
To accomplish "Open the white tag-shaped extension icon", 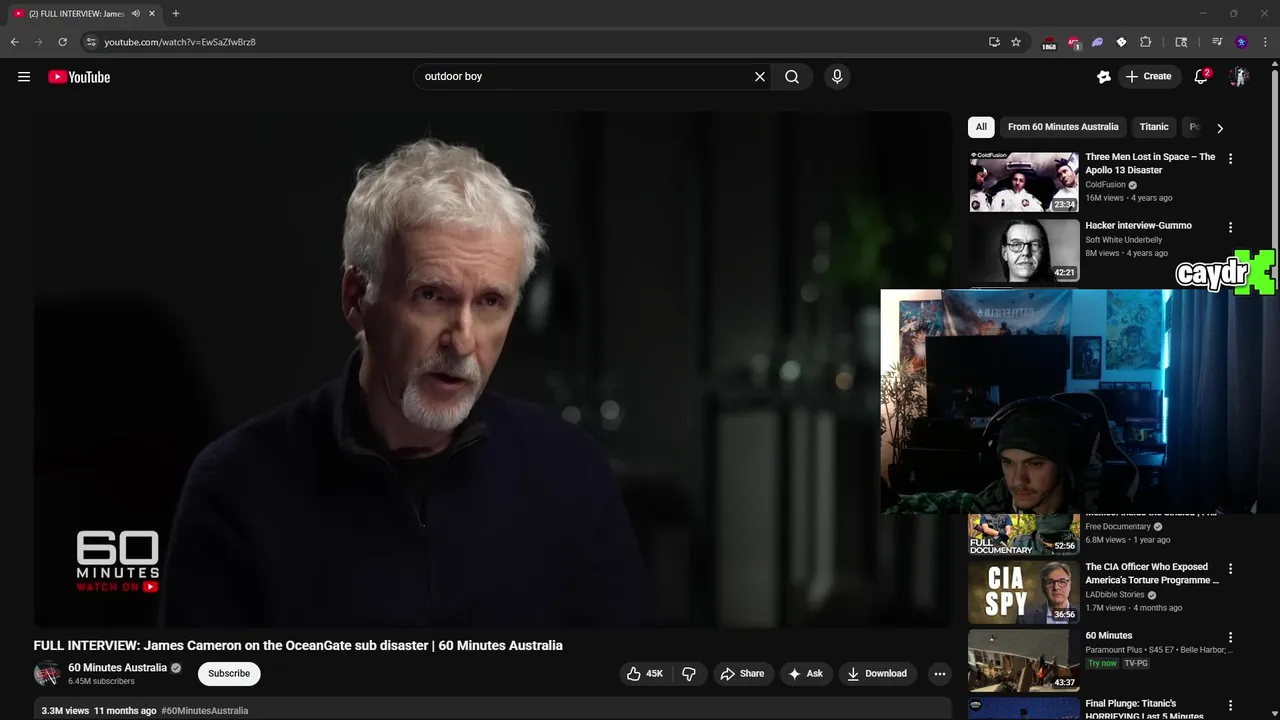I will 1121,42.
